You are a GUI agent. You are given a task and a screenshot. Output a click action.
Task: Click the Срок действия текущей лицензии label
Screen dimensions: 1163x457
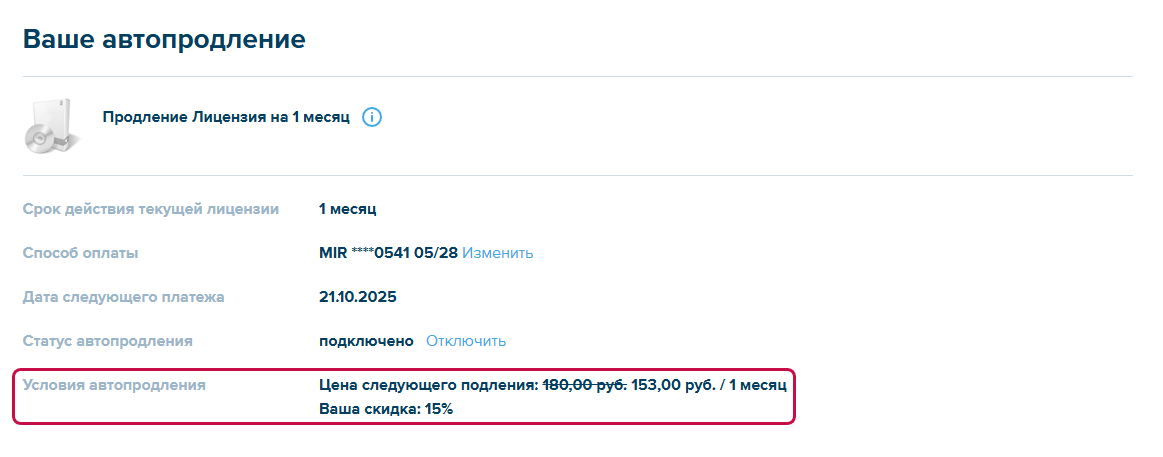[x=151, y=209]
